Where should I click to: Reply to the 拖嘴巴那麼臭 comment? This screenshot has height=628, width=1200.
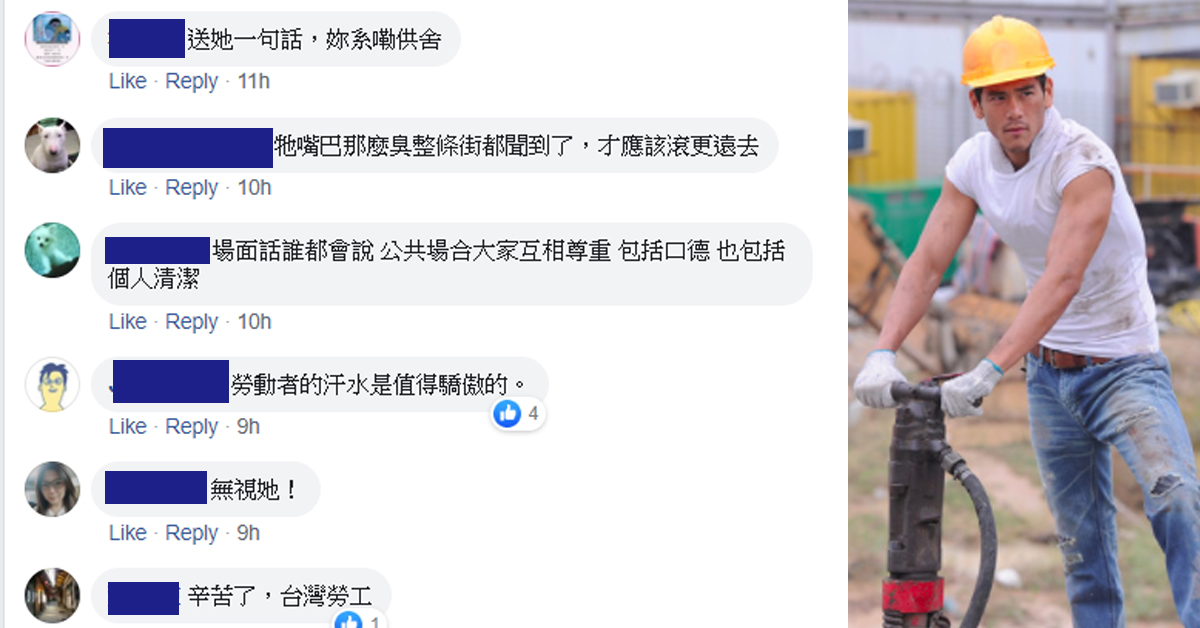click(191, 187)
